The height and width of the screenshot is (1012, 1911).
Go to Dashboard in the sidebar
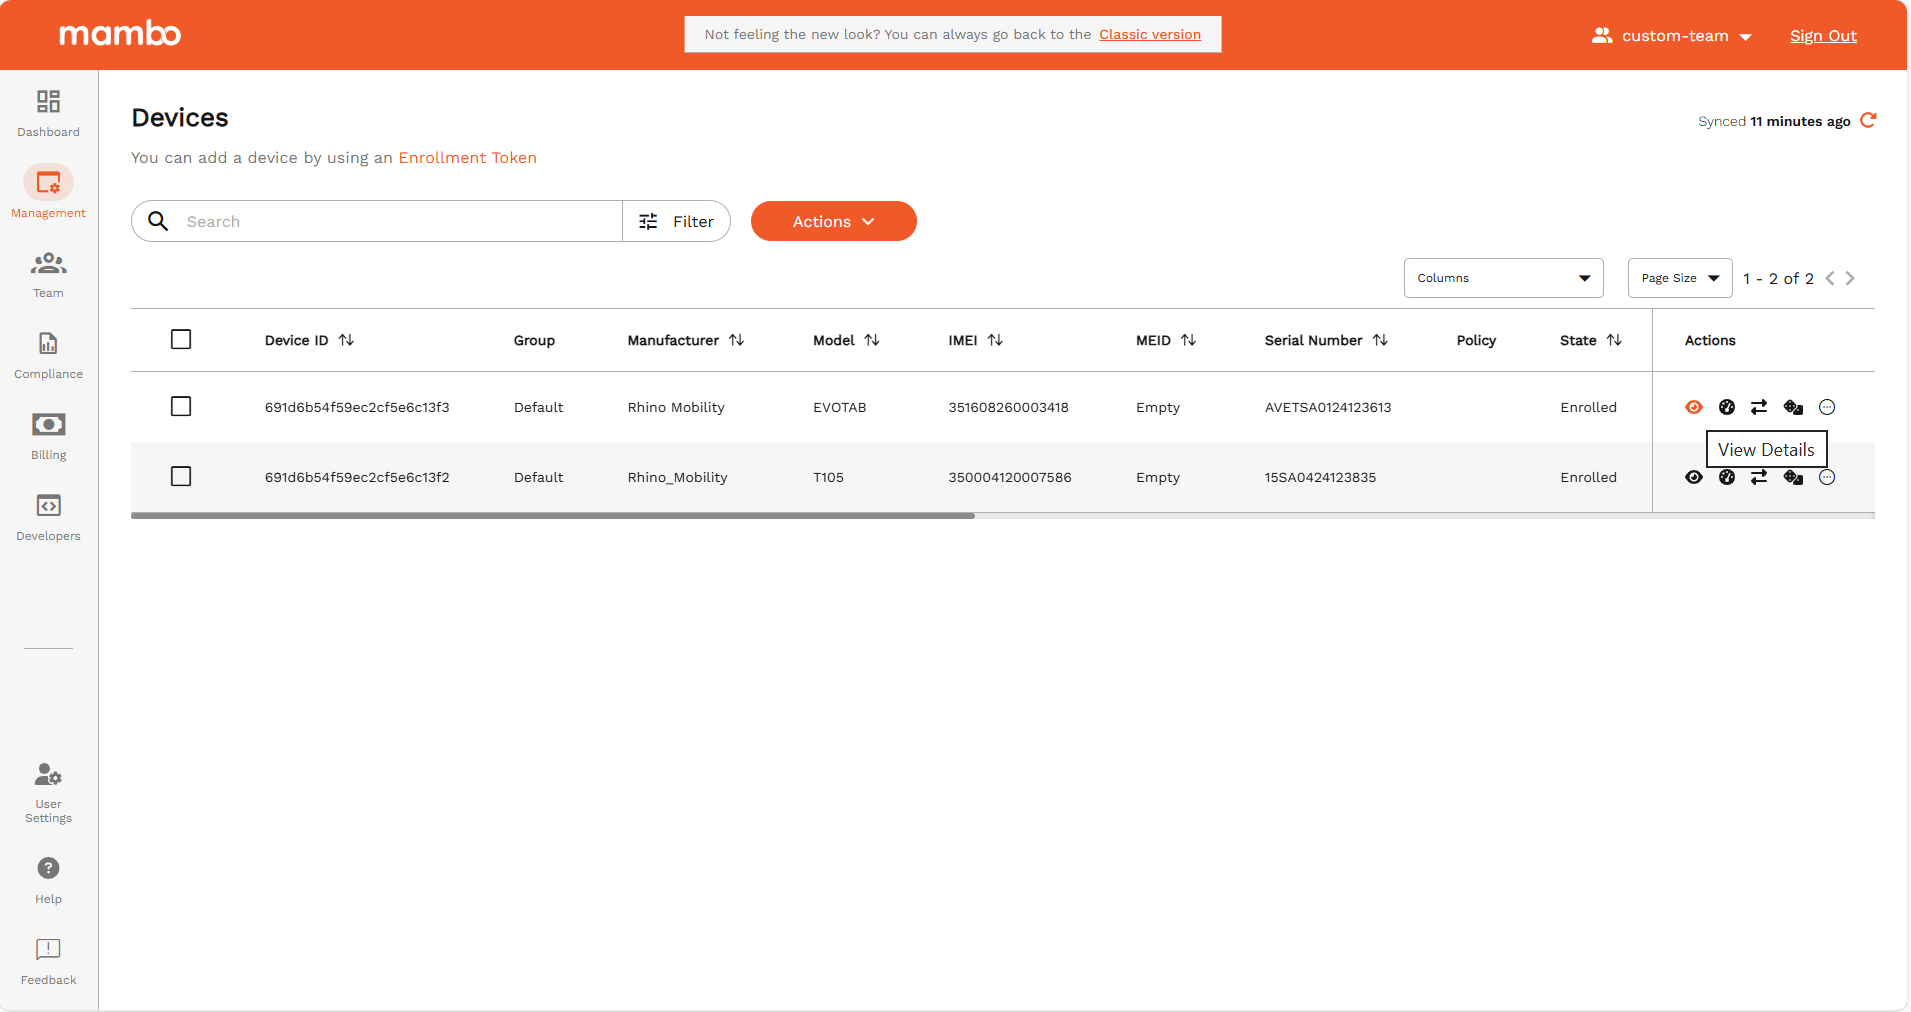coord(48,113)
